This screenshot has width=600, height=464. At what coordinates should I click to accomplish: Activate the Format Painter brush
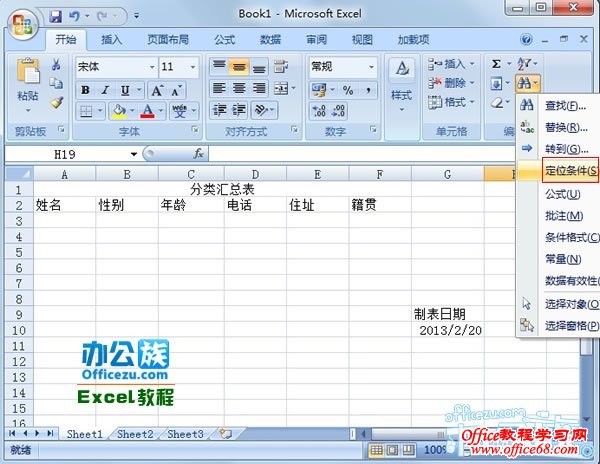pyautogui.click(x=57, y=102)
